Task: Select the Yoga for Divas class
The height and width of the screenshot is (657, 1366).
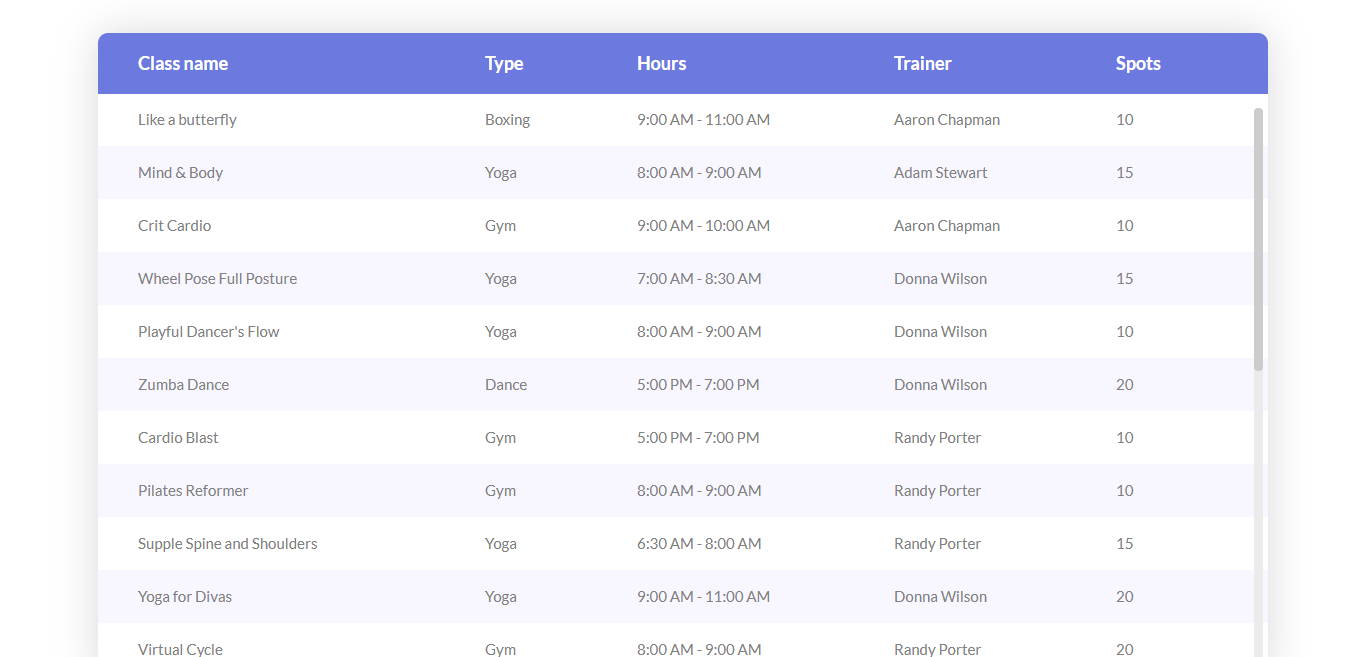Action: pyautogui.click(x=184, y=597)
